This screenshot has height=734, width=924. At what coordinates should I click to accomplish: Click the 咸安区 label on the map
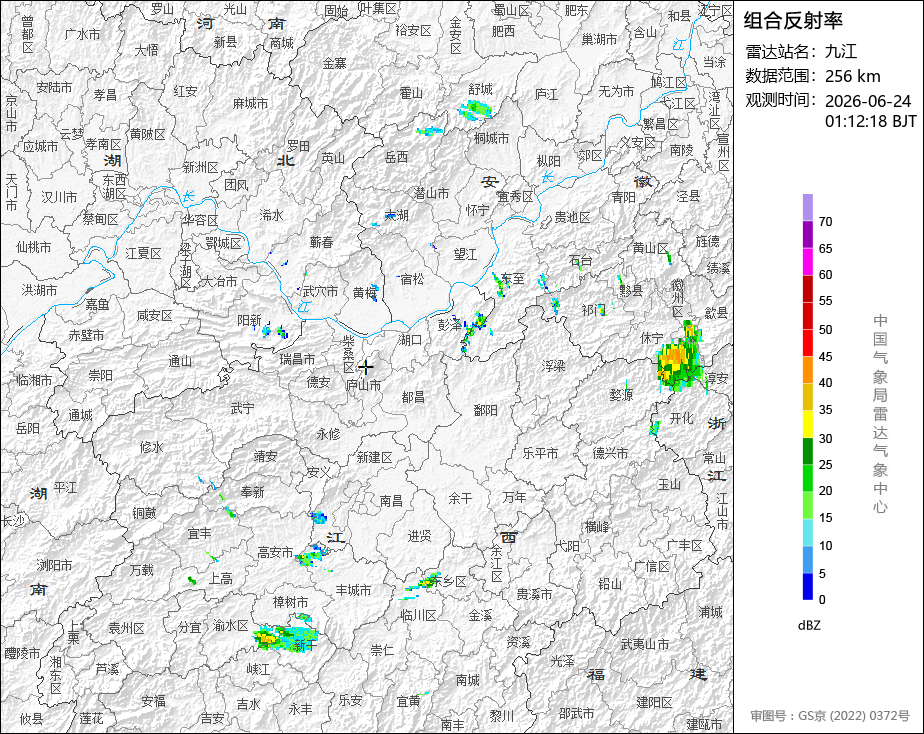(154, 316)
